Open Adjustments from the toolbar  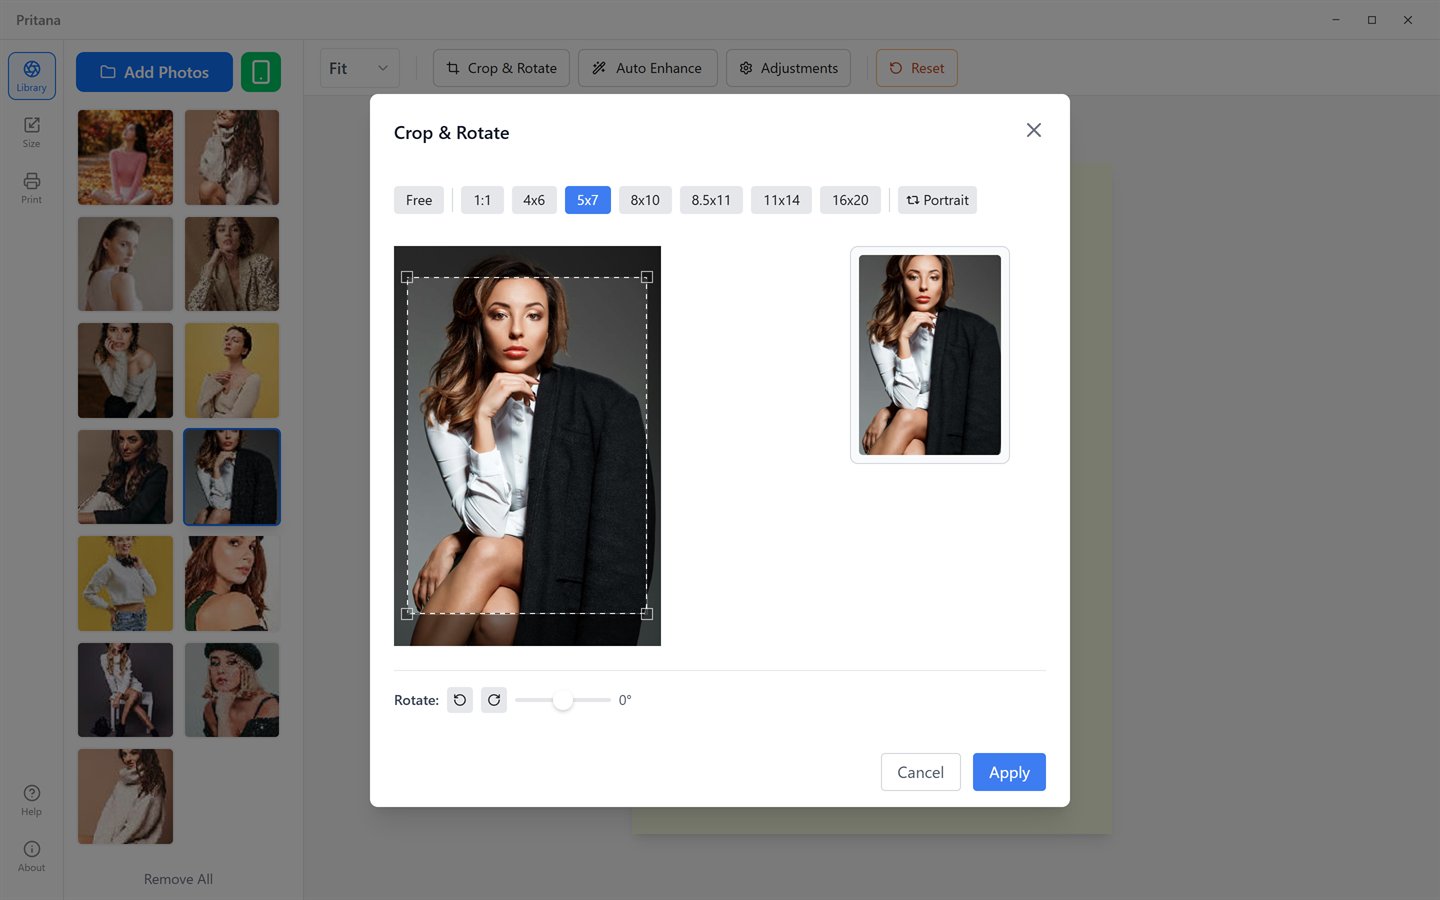(788, 68)
